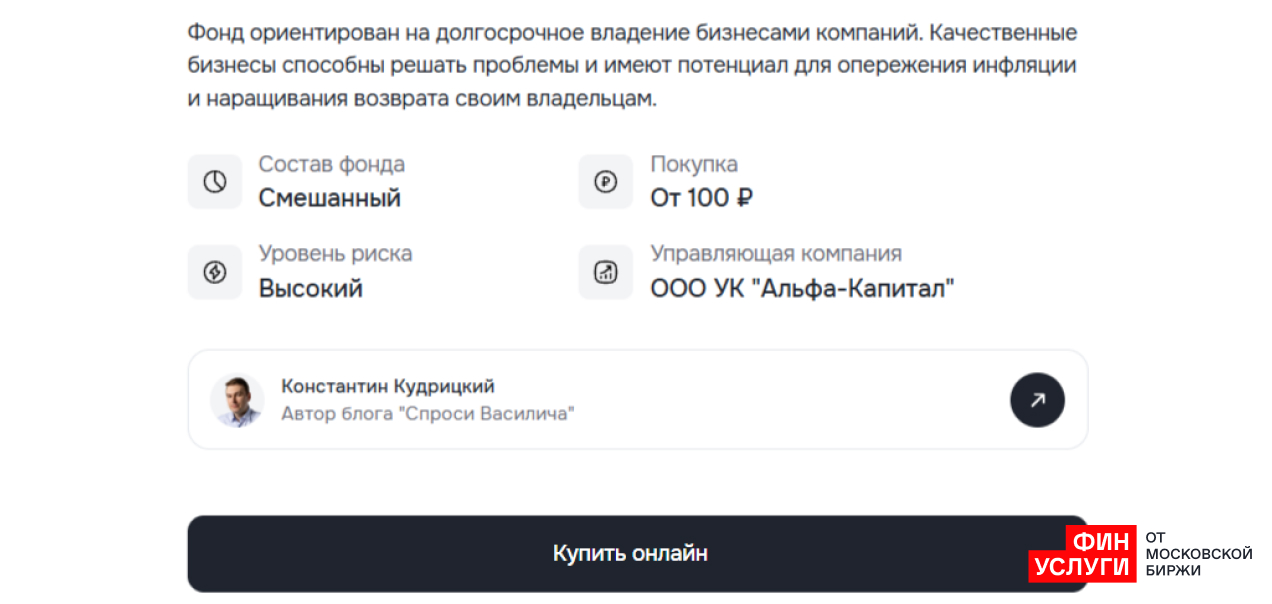
Task: Click the subtitle Автор блога "Спроси Василича"
Action: (428, 413)
